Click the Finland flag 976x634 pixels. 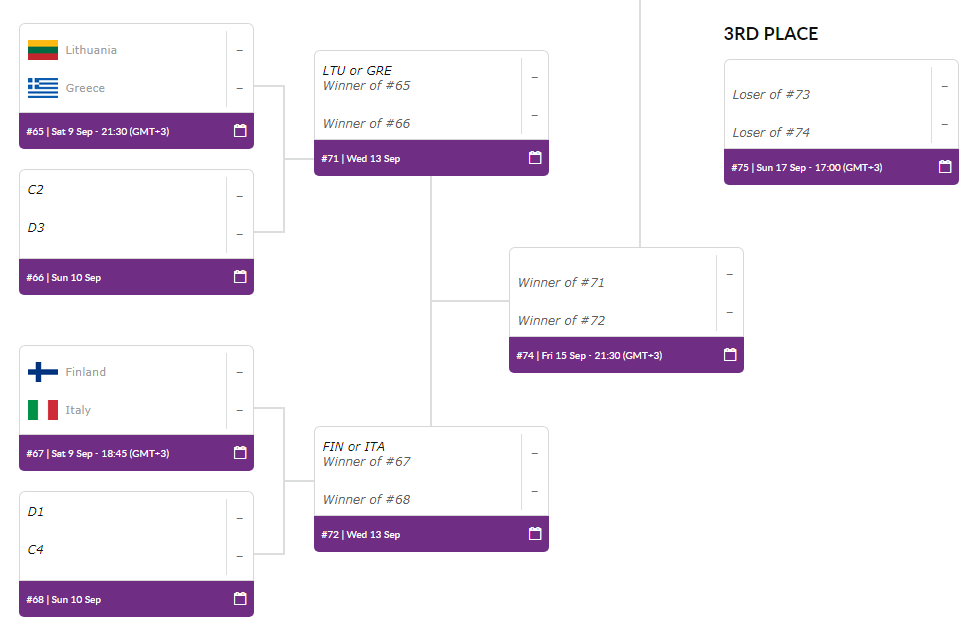pyautogui.click(x=43, y=372)
